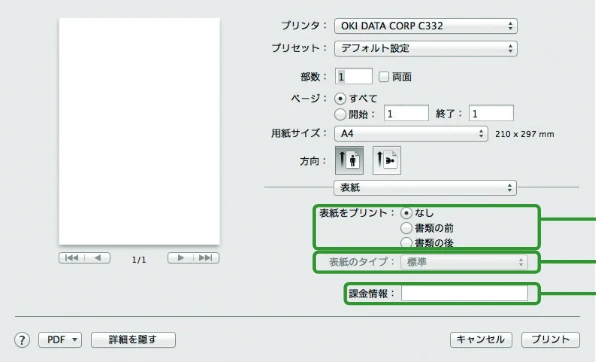Click the プリント button
596x362 pixels.
coord(550,340)
